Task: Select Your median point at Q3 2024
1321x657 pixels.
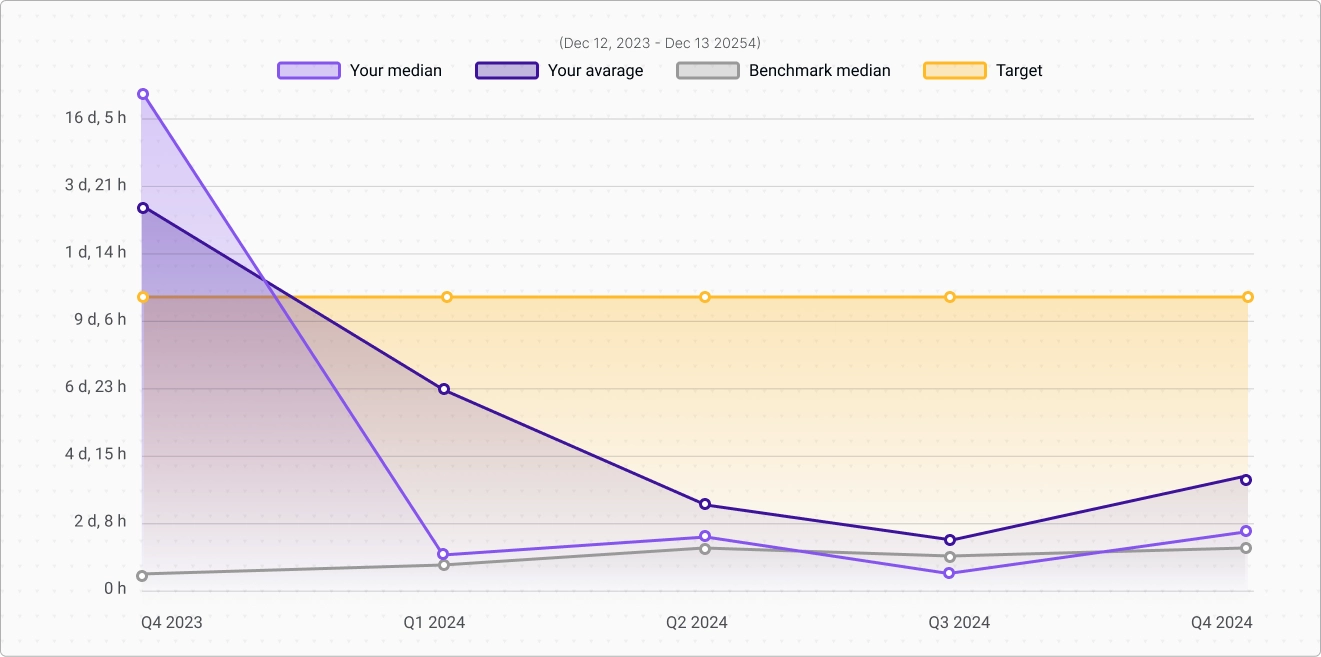Action: 949,573
